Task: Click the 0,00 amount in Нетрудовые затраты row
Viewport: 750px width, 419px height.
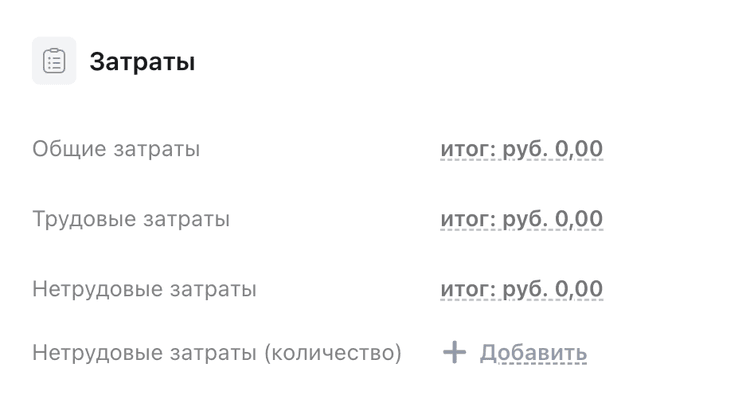Action: tap(579, 289)
